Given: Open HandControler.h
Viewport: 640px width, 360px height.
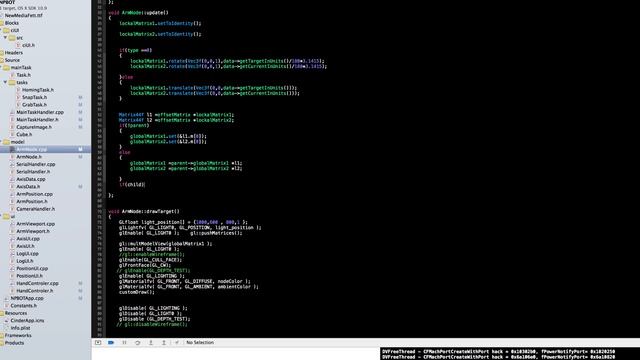Looking at the screenshot, I should click(x=35, y=291).
